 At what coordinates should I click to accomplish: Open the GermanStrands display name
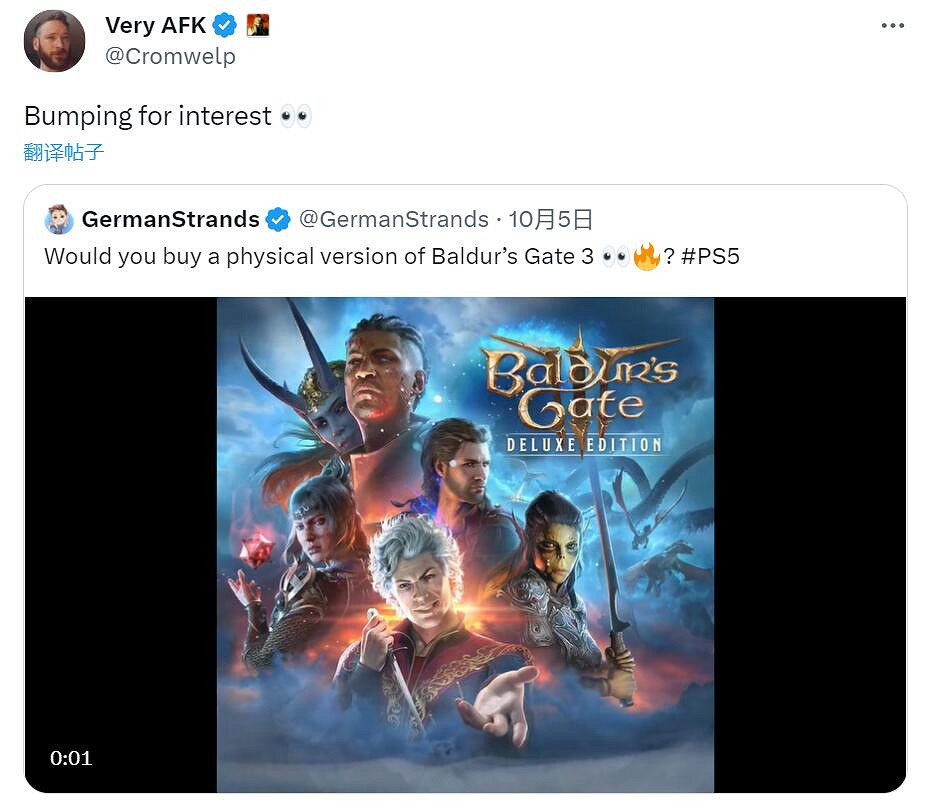pyautogui.click(x=170, y=220)
